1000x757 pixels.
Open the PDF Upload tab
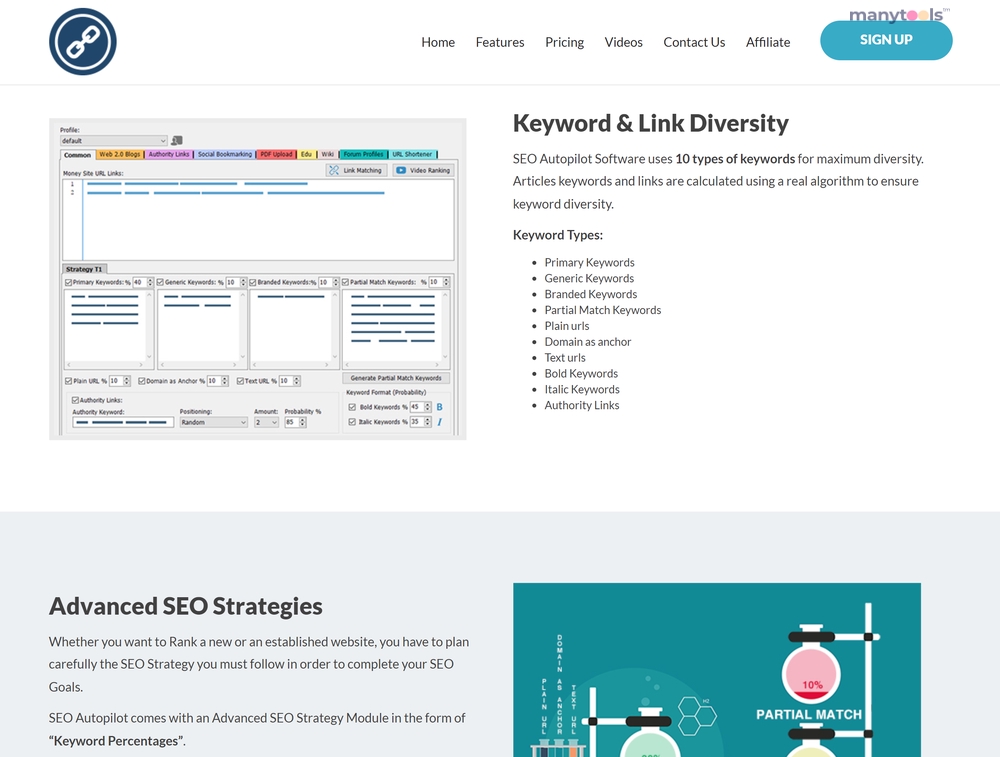click(276, 154)
